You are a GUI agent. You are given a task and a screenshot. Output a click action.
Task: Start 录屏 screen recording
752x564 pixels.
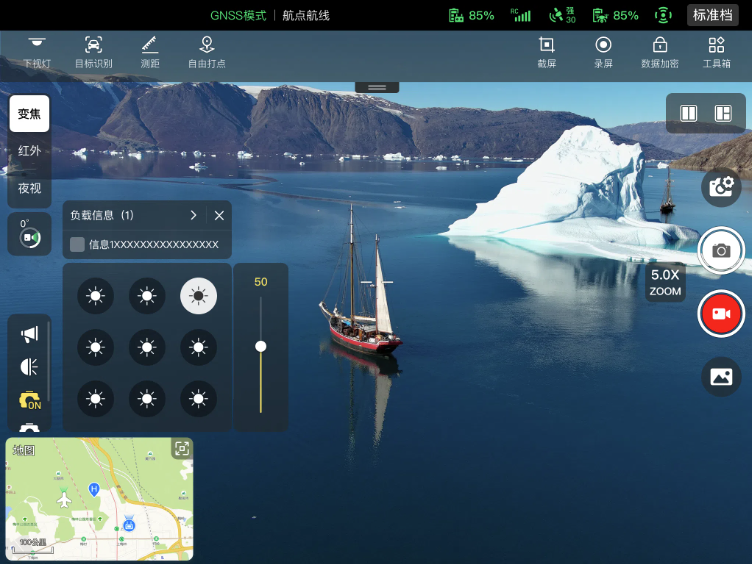pos(603,51)
